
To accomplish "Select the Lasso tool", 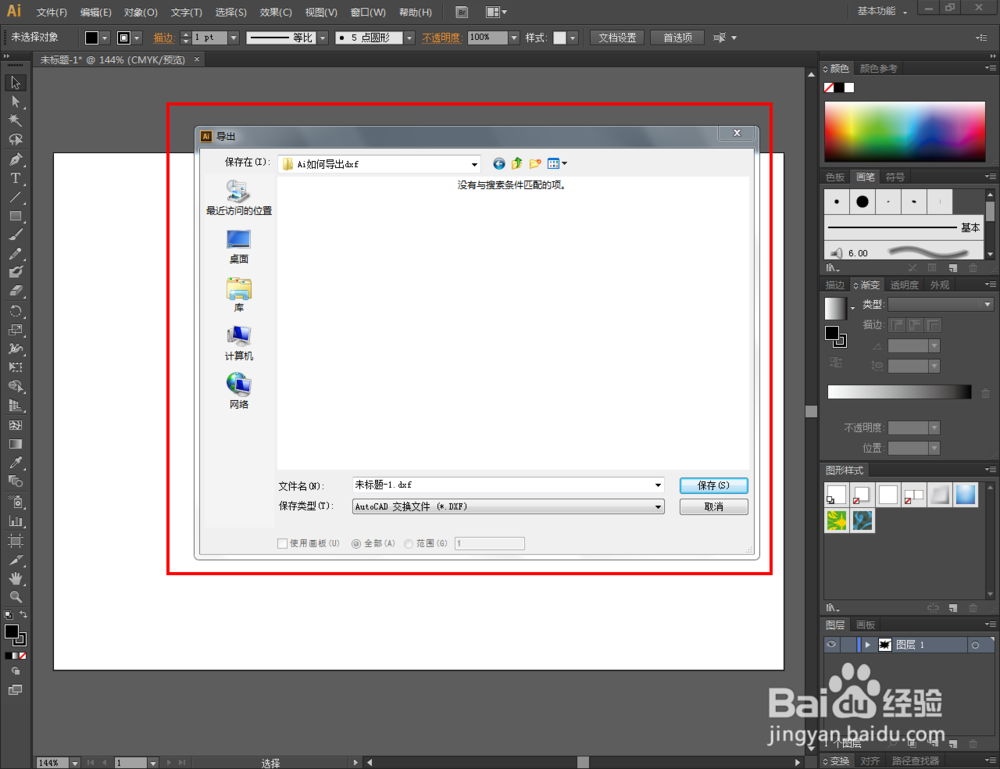I will (x=15, y=140).
